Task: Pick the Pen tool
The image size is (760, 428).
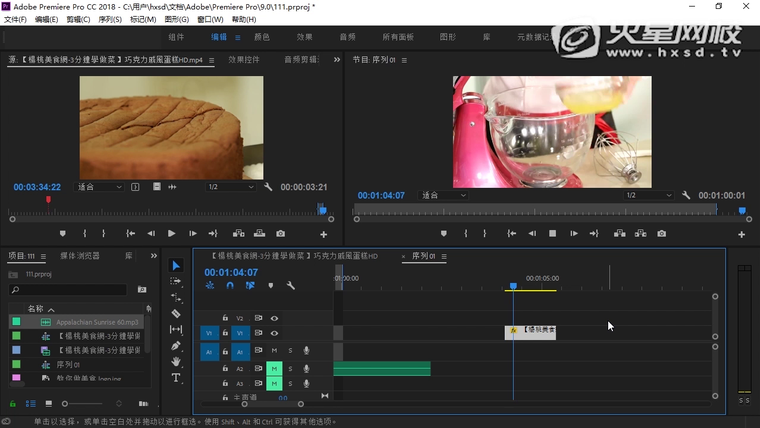Action: pos(176,346)
